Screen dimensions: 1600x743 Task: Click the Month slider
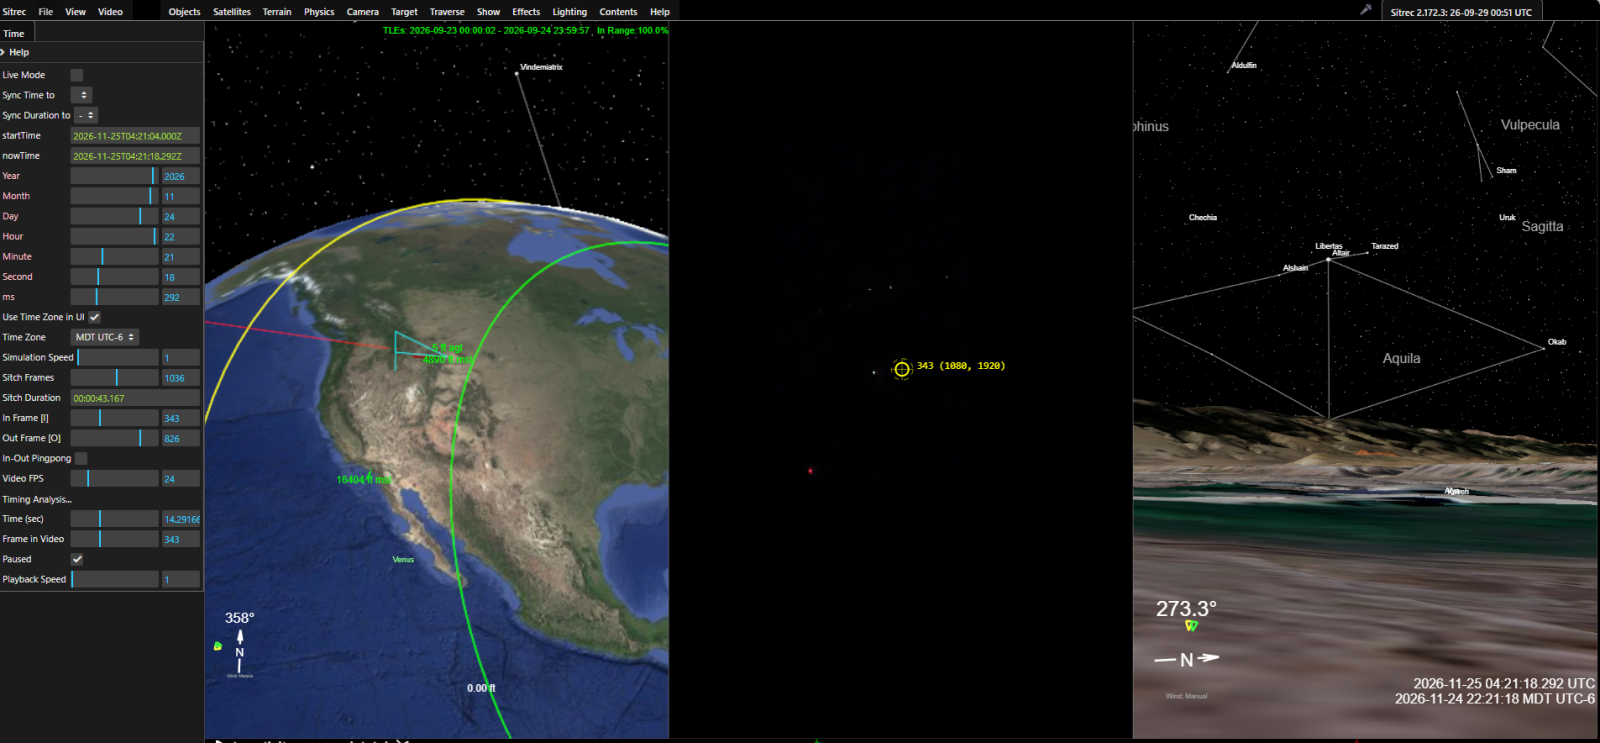pos(114,196)
